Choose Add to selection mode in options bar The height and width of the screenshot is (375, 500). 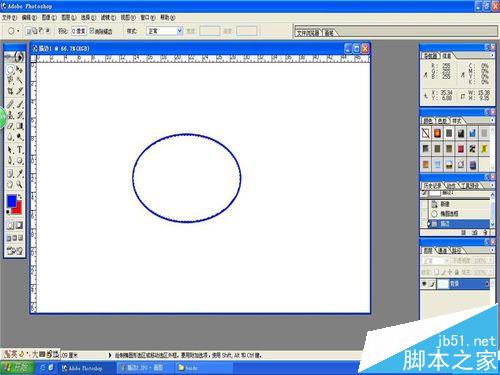tap(34, 31)
